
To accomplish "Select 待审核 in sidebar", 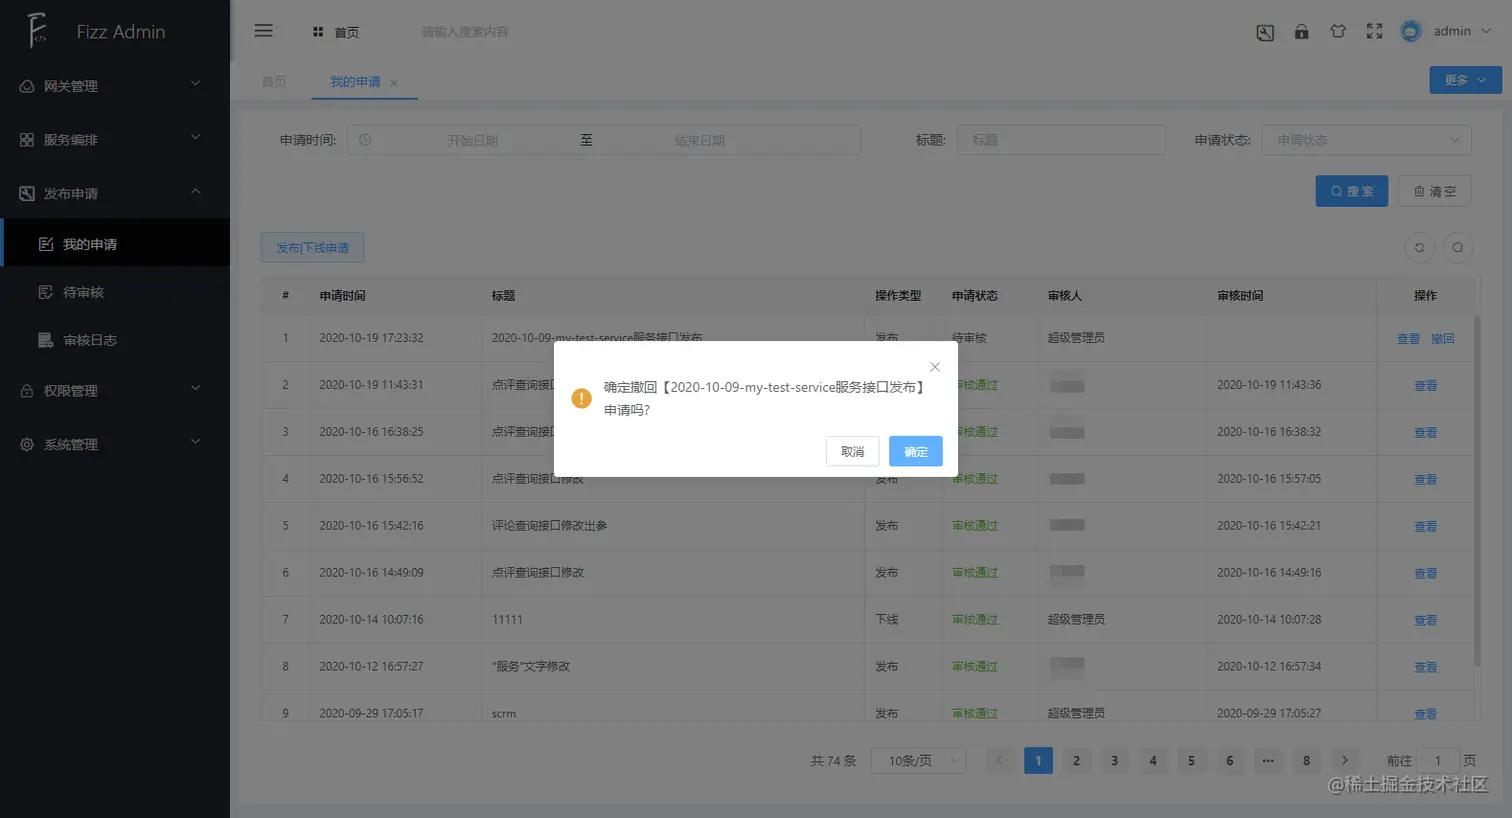I will 115,292.
